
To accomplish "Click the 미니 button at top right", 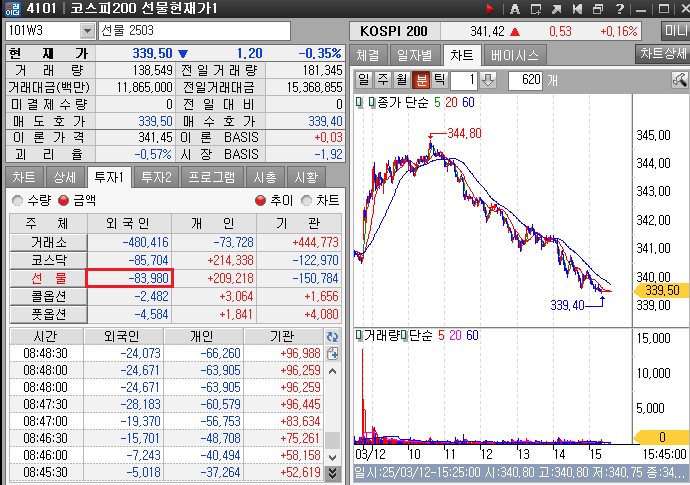I will [675, 31].
